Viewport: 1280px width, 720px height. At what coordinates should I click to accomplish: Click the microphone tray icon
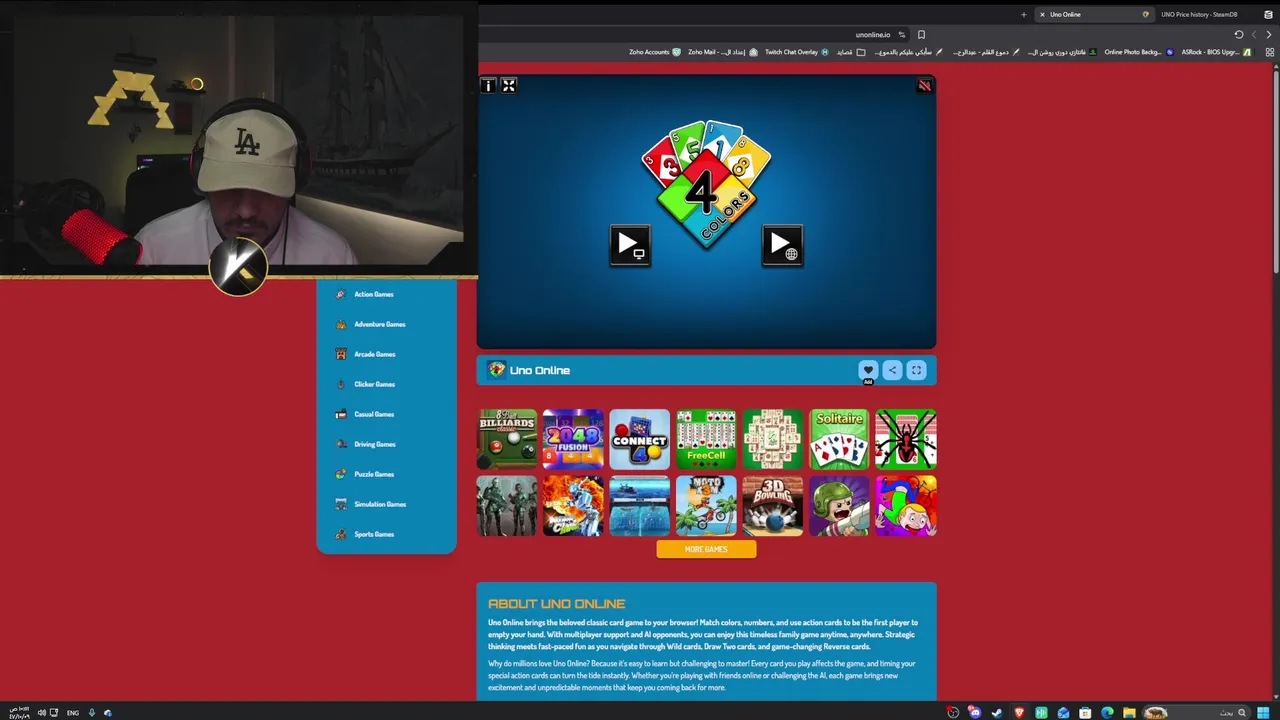pyautogui.click(x=92, y=713)
